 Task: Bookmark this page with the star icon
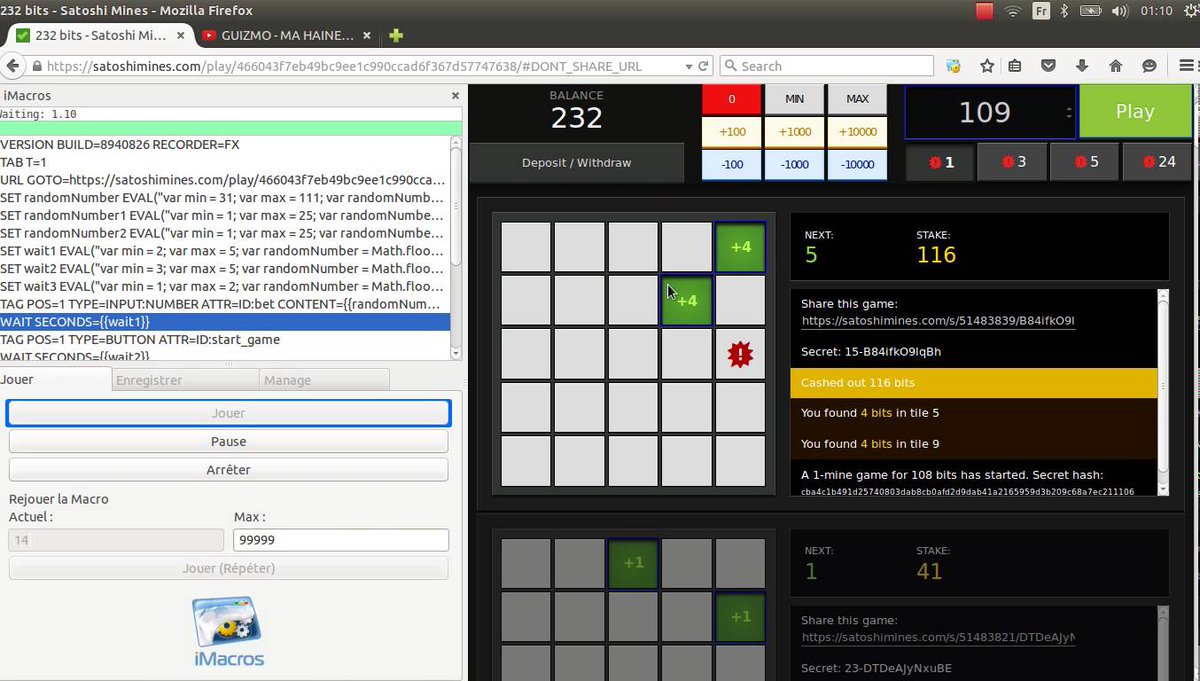click(987, 66)
